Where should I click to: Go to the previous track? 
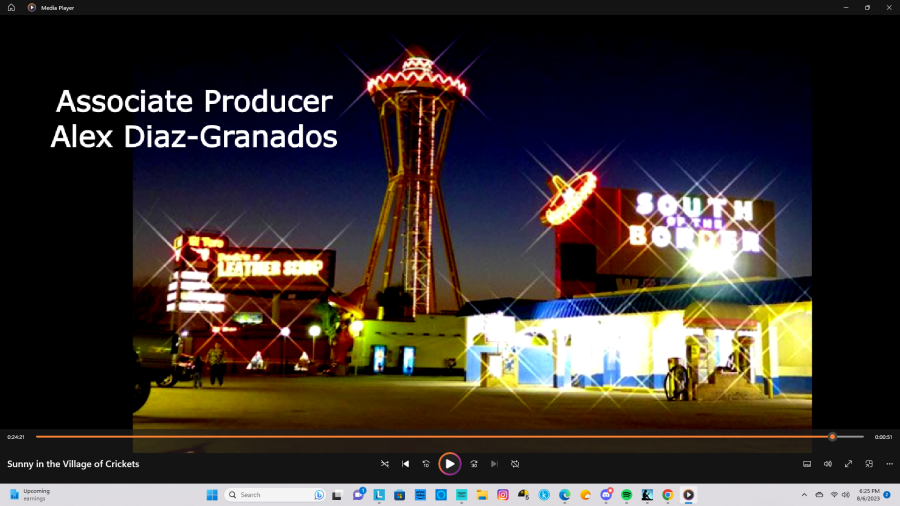coord(405,464)
